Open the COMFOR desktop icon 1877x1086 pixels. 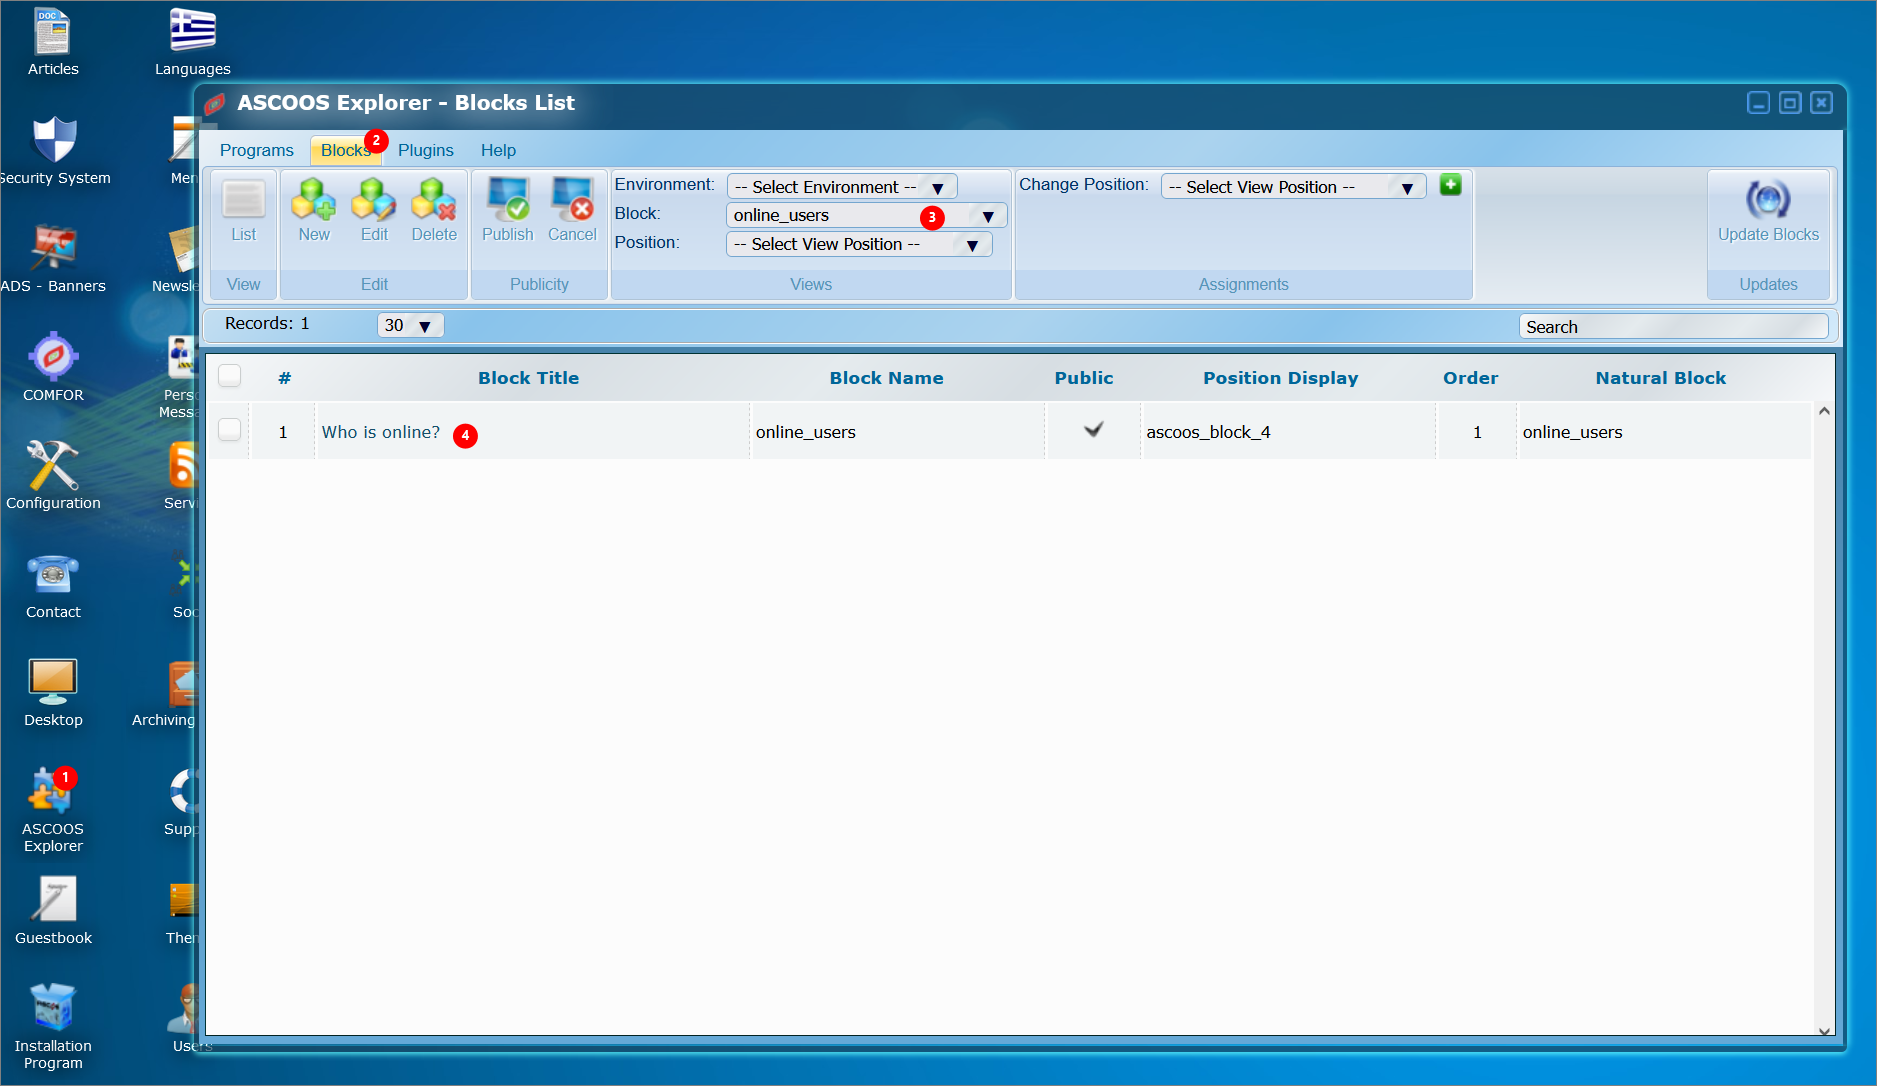[x=53, y=368]
